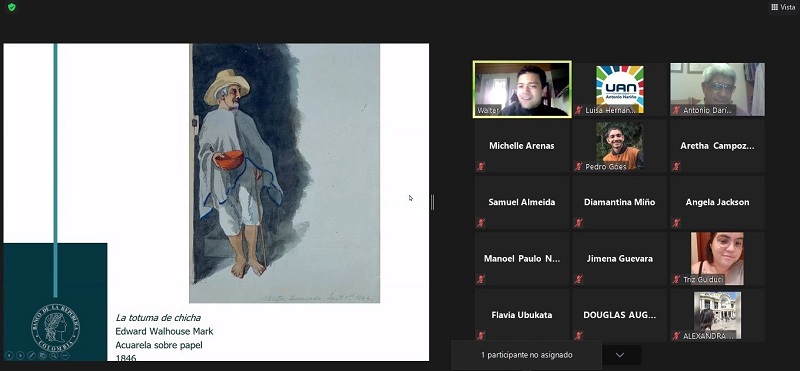Viewport: 800px width, 371px height.
Task: Open the see all slides icon
Action: (42, 356)
